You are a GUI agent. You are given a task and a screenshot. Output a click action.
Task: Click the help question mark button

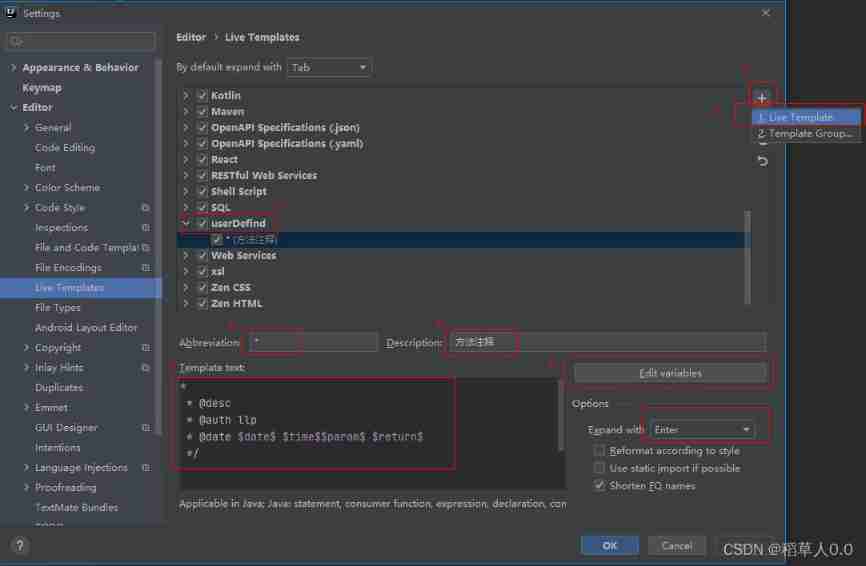(20, 546)
